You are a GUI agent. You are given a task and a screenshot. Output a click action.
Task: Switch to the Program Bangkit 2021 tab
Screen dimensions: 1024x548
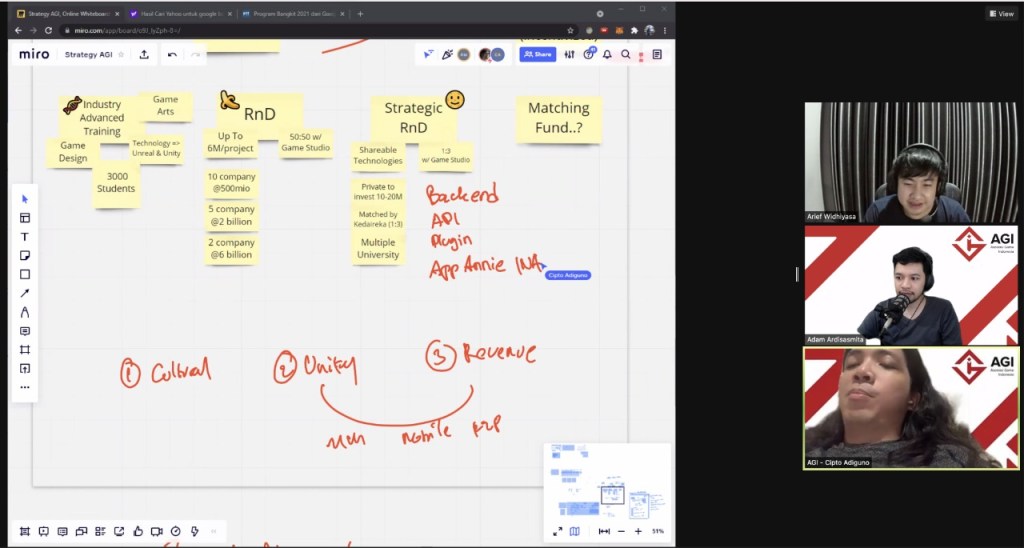pos(290,14)
